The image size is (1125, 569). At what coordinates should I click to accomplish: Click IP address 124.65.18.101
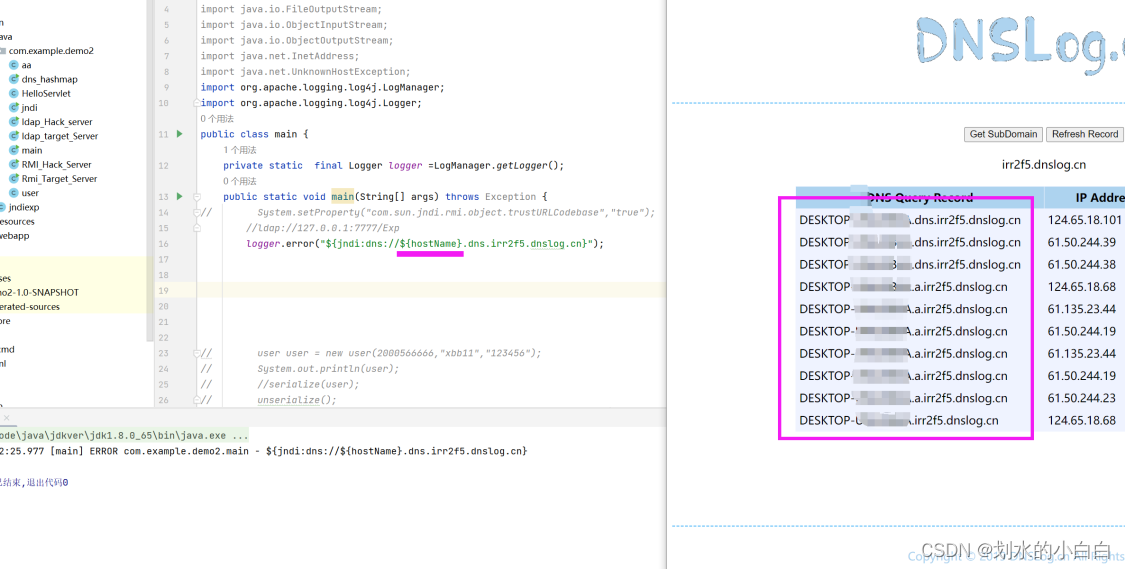(x=1084, y=220)
